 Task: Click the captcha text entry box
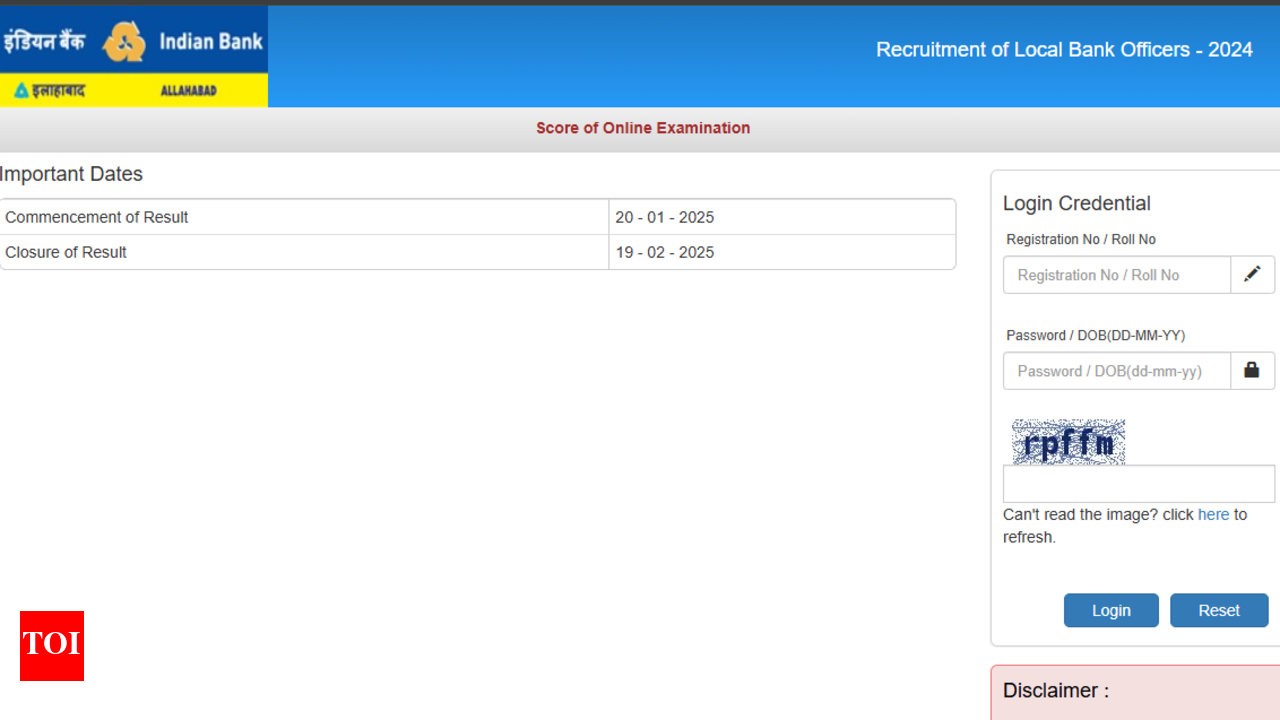click(1138, 484)
